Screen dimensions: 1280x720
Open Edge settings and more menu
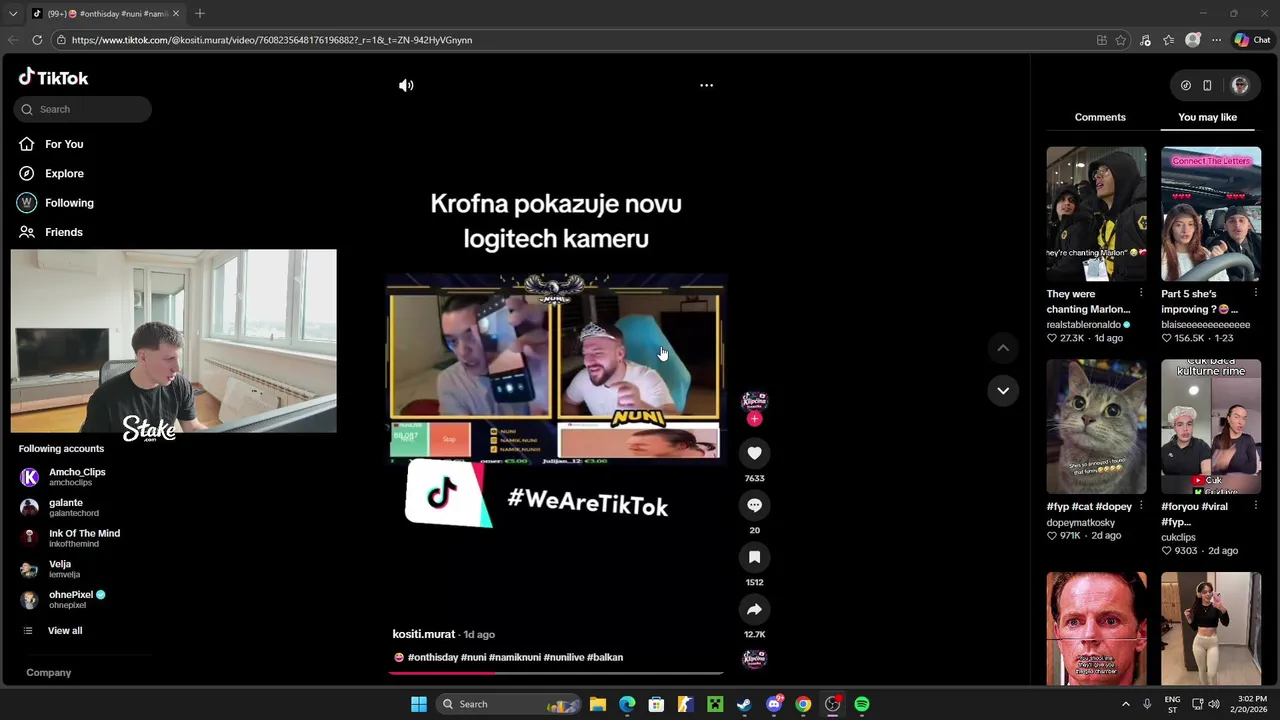tap(1216, 40)
